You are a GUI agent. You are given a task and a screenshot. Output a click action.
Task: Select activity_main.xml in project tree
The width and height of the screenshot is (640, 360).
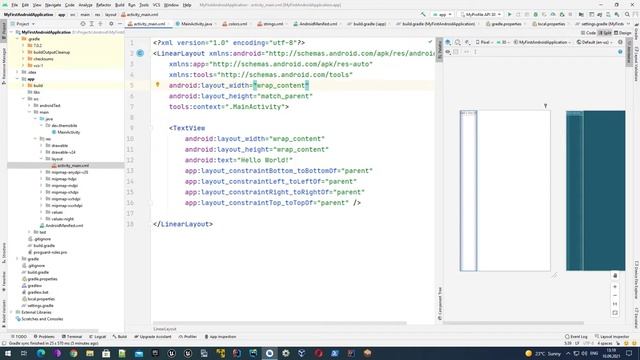click(70, 165)
